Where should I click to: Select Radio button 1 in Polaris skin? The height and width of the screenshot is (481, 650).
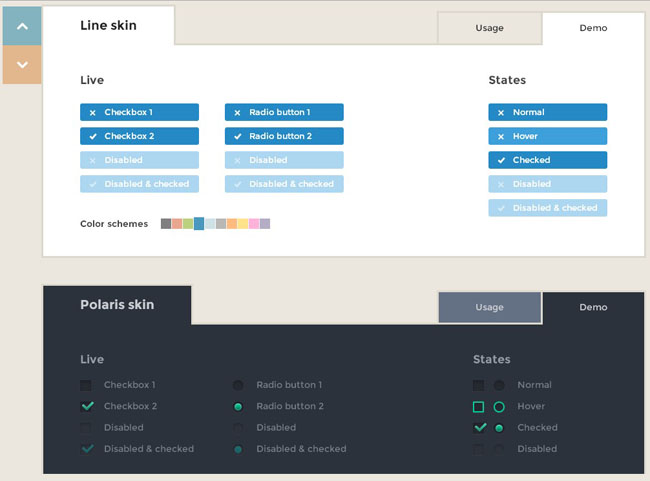coord(238,385)
